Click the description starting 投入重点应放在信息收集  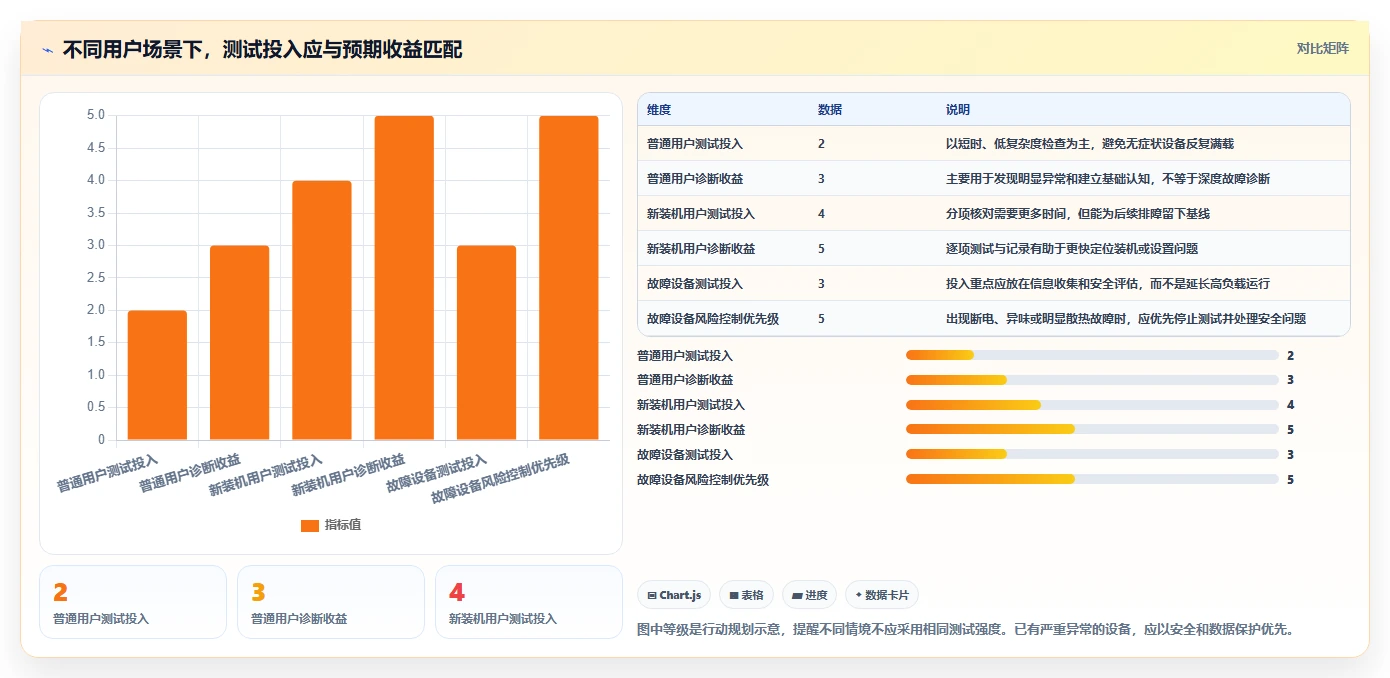coord(1108,284)
